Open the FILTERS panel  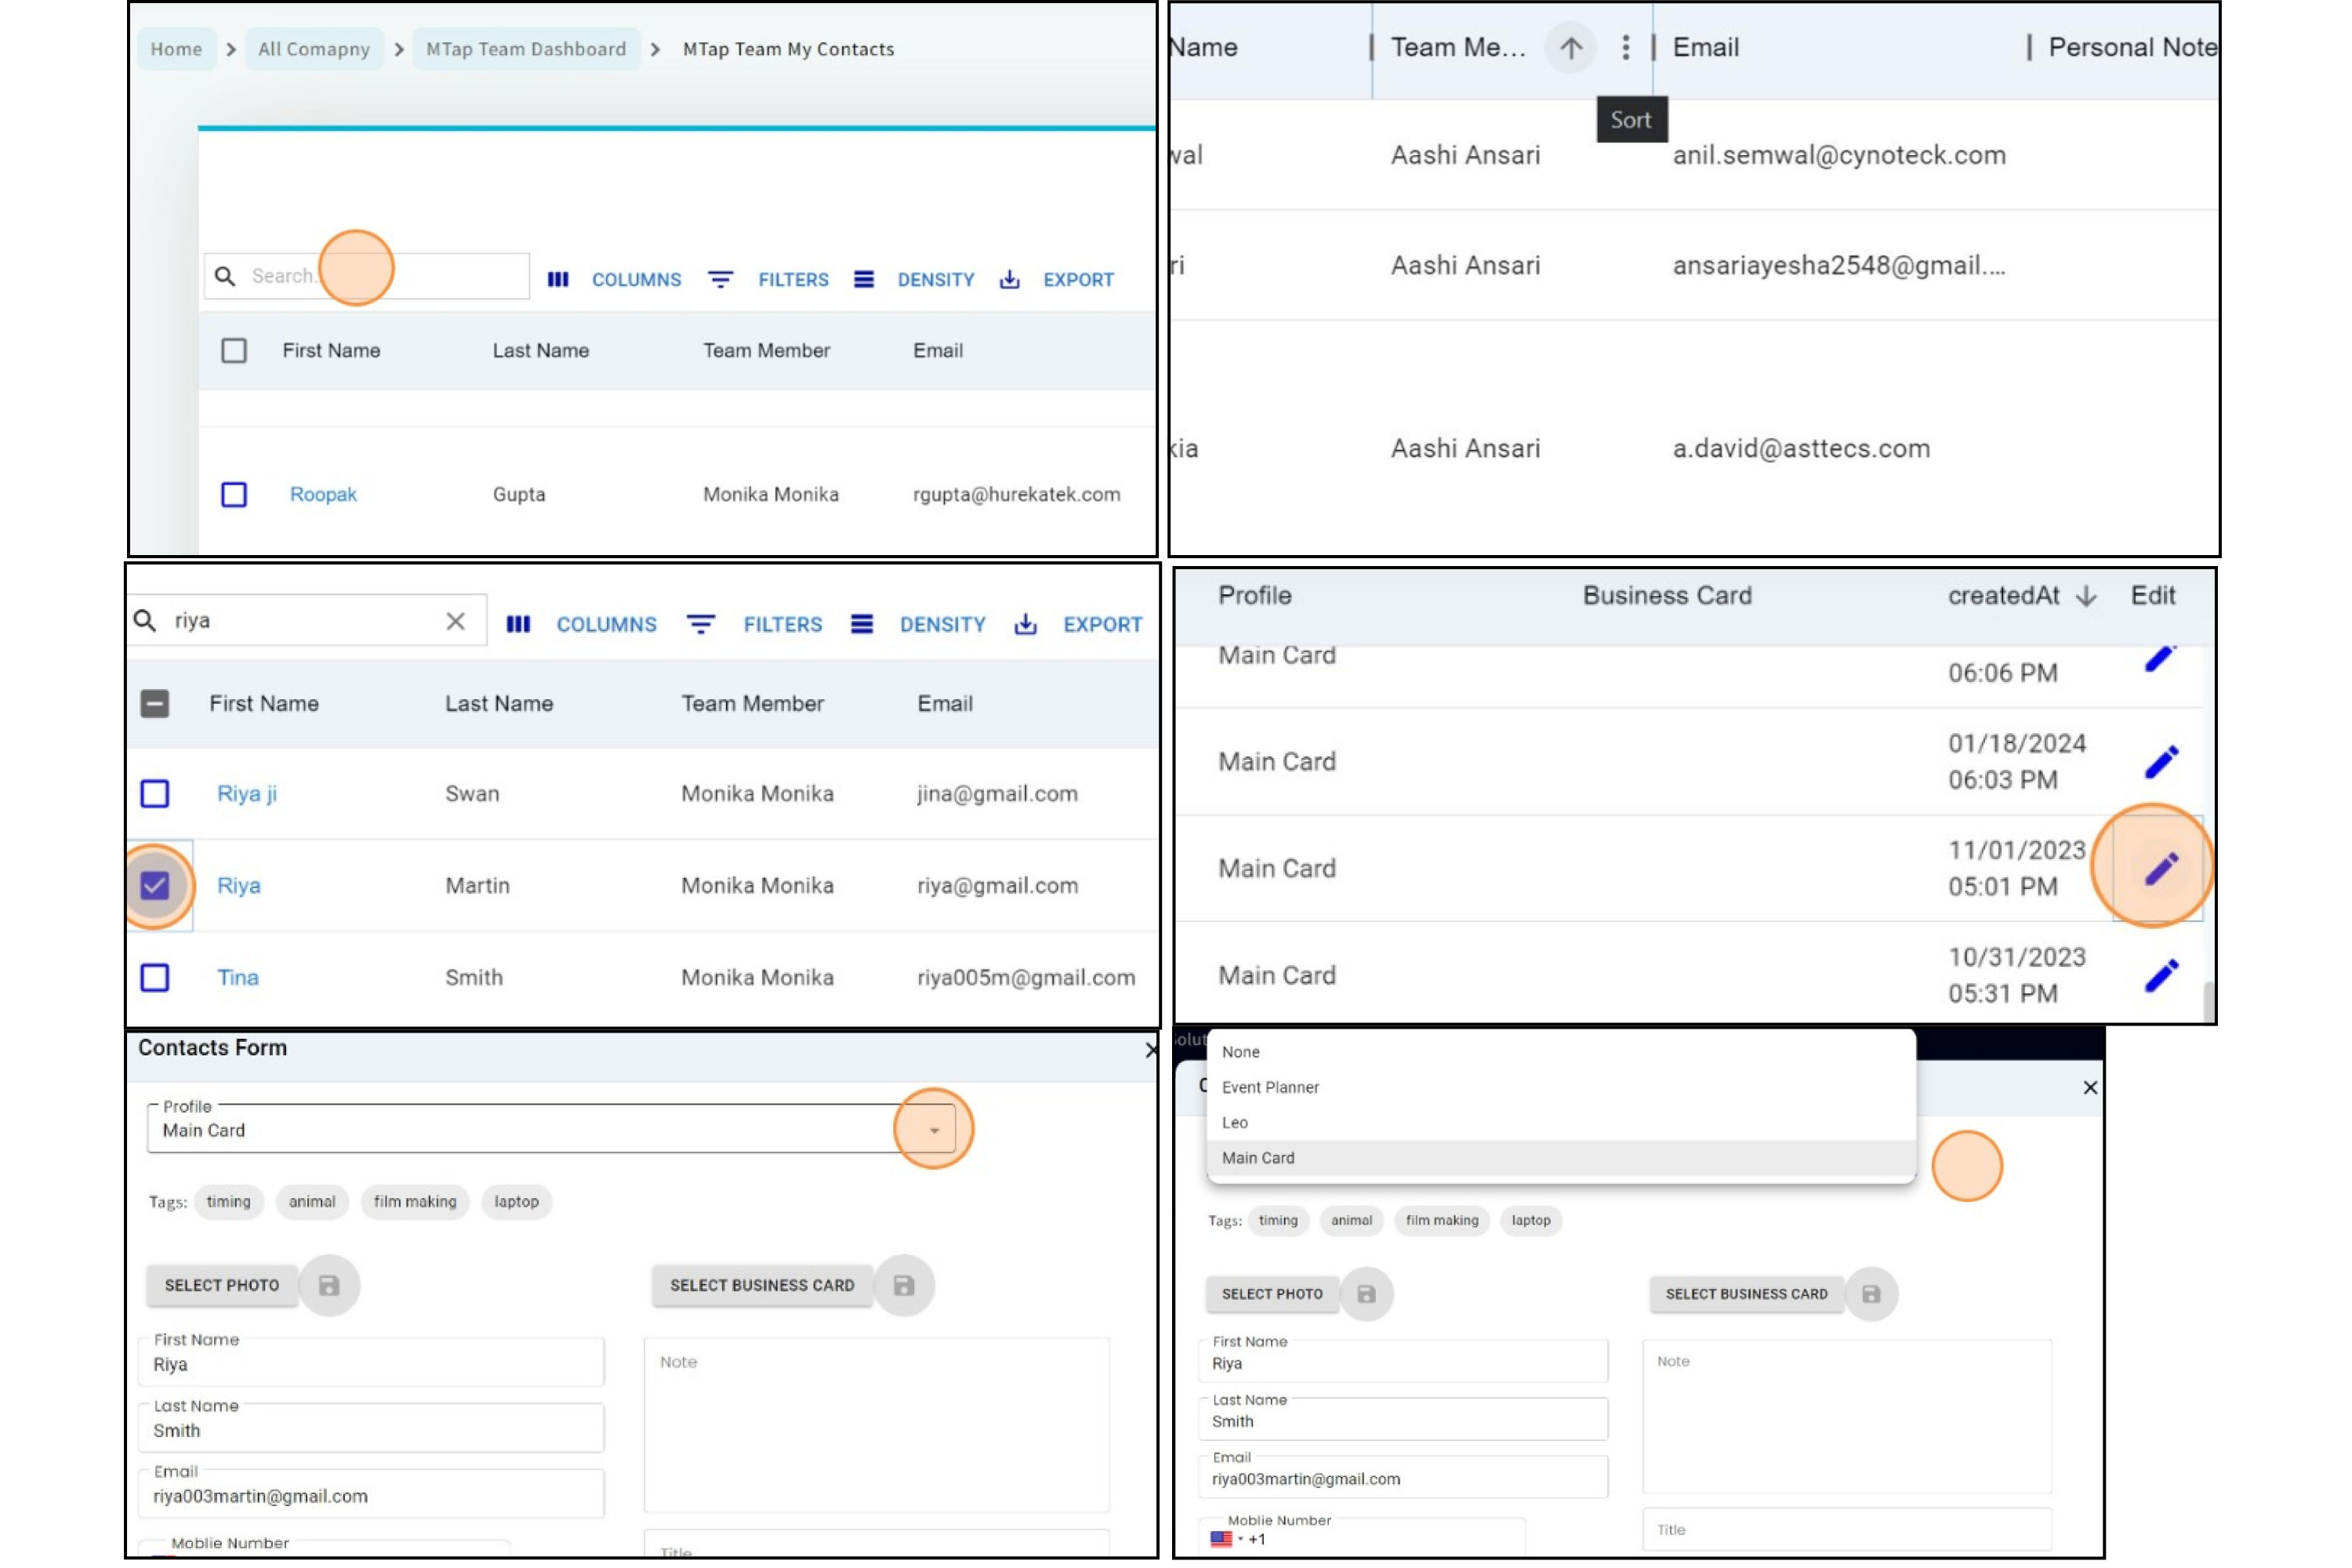(792, 280)
